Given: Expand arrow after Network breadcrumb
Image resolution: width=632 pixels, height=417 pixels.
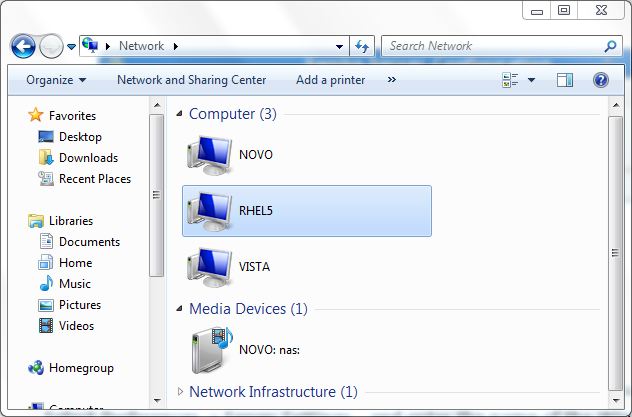Looking at the screenshot, I should pyautogui.click(x=176, y=46).
